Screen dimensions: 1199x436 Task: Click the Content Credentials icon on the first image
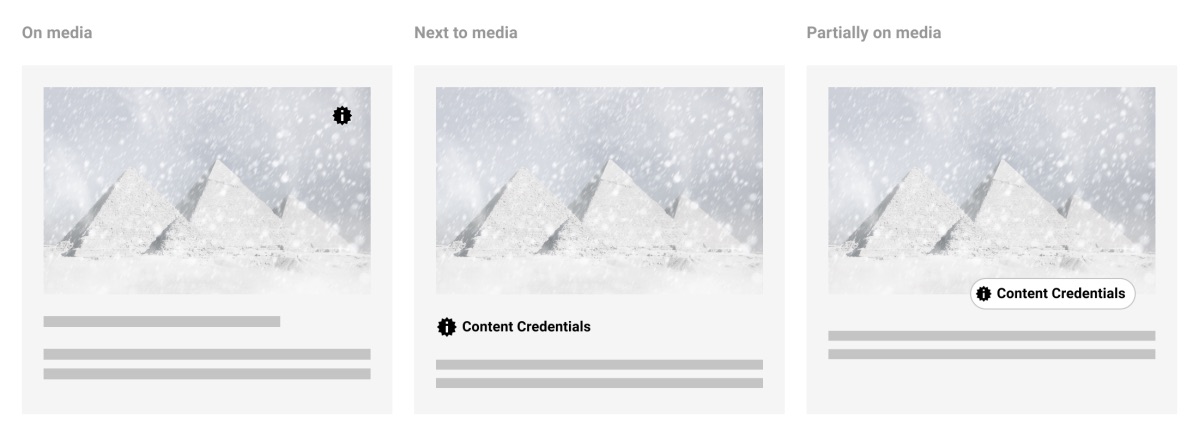click(x=342, y=116)
